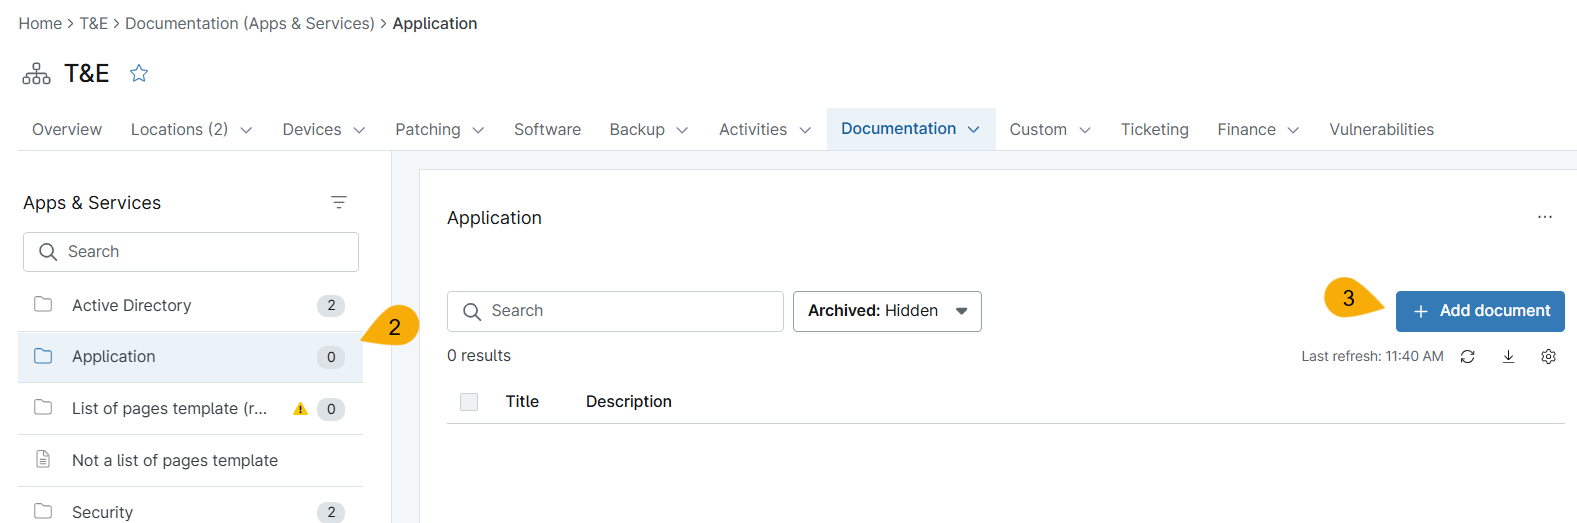Click the Add document button
Viewport: 1577px width, 523px height.
[x=1480, y=311]
